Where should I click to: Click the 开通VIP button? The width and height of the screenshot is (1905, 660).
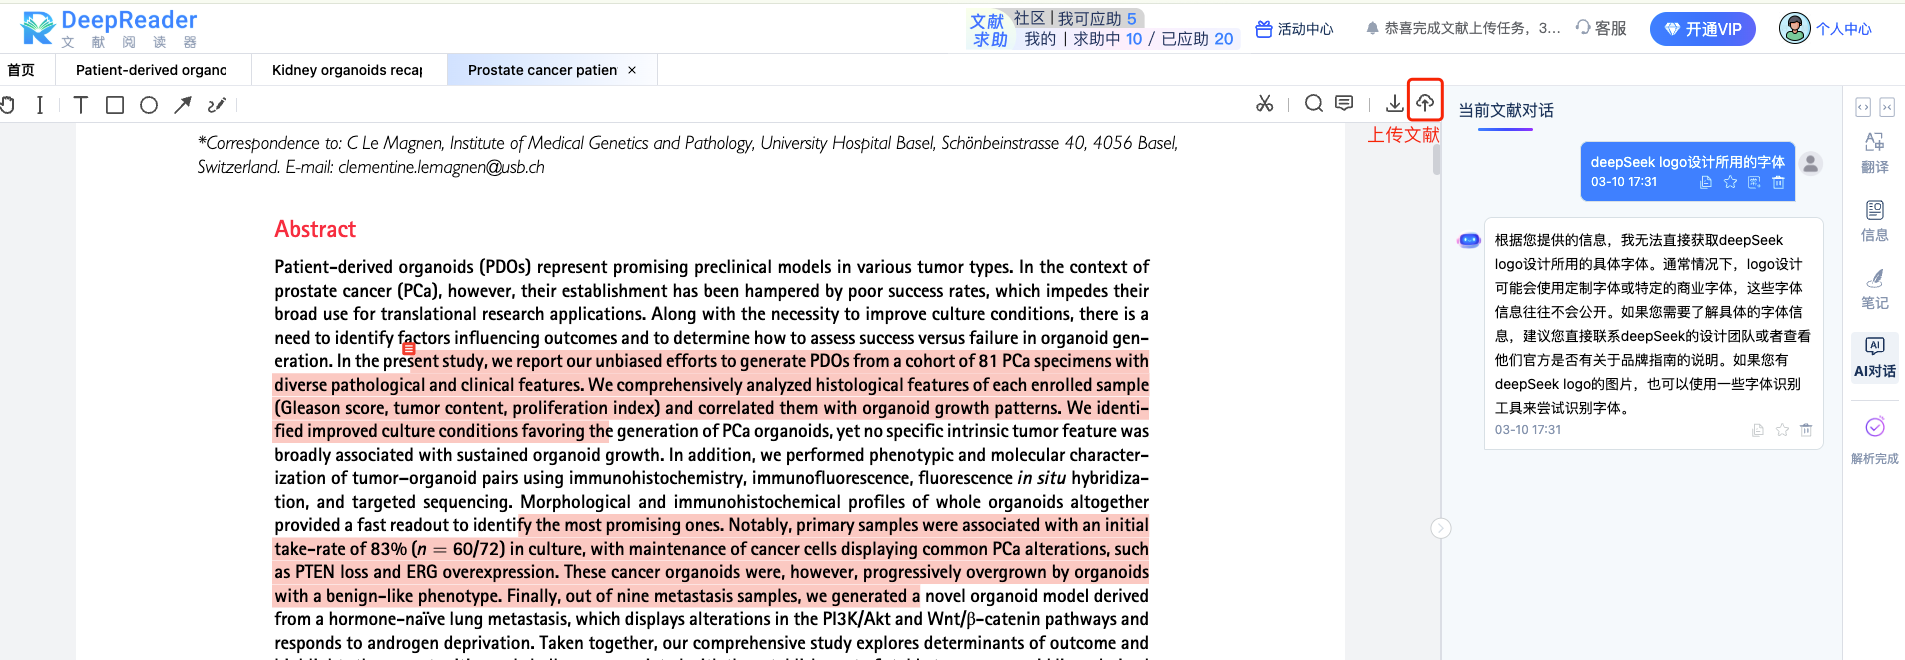click(1703, 29)
